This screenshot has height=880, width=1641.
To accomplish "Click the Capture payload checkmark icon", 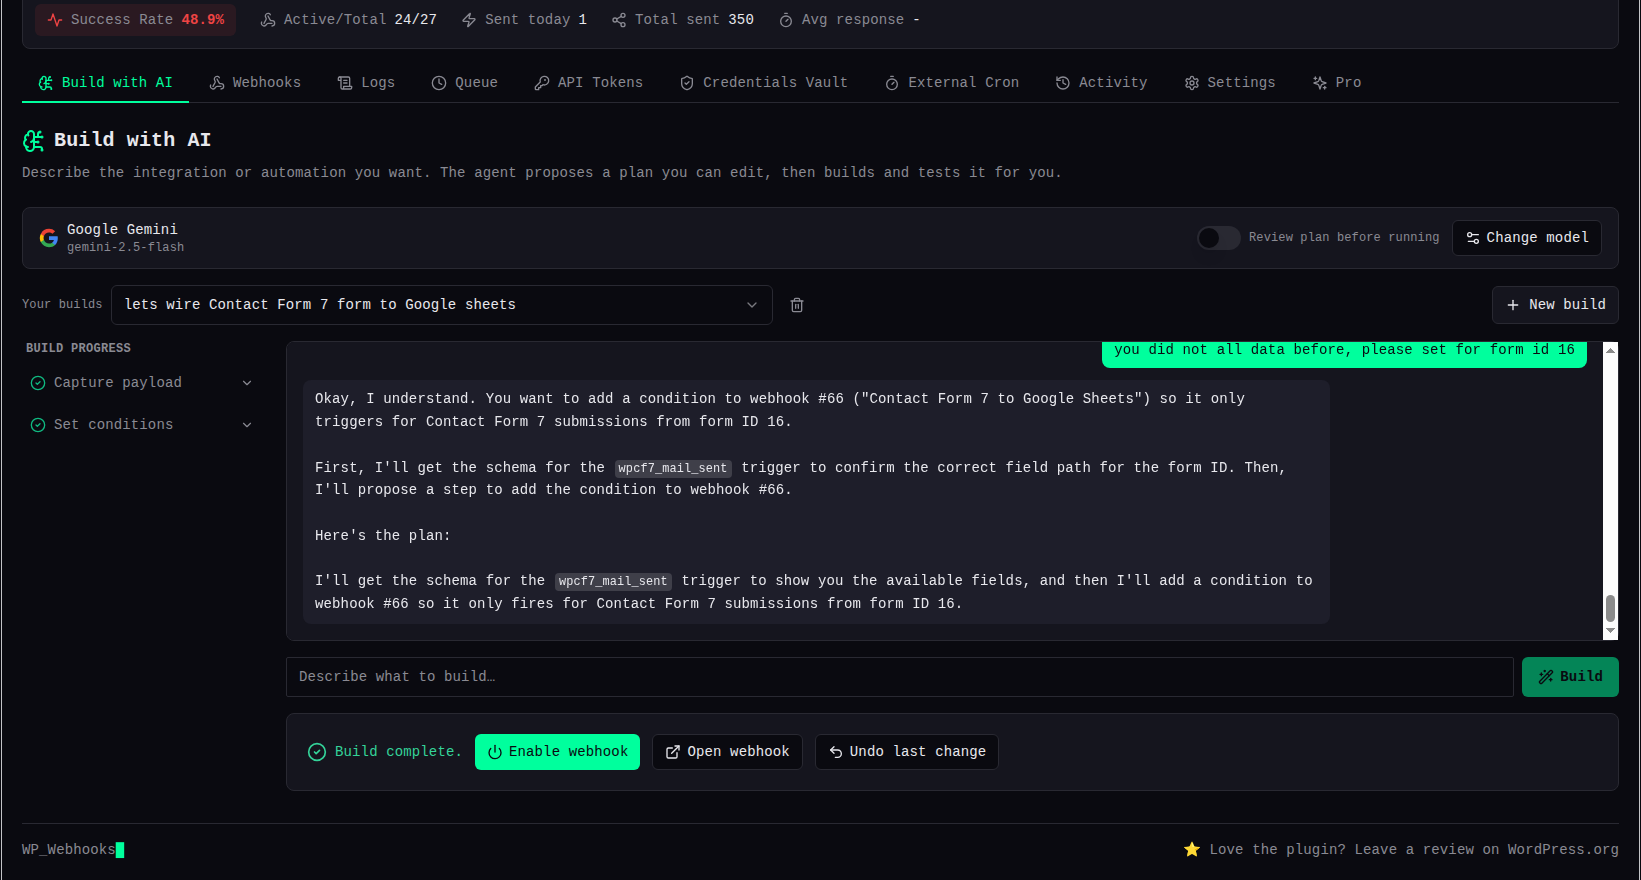I will point(38,383).
